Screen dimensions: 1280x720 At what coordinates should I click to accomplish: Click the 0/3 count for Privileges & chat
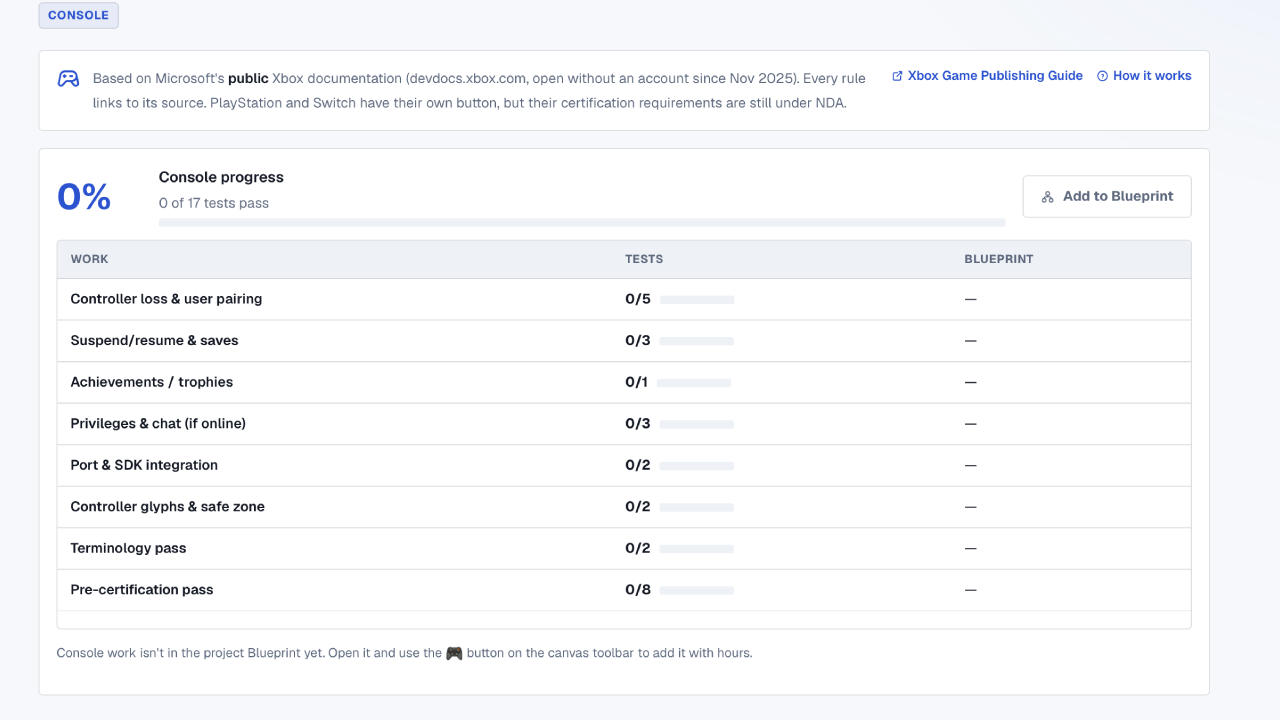coord(638,424)
